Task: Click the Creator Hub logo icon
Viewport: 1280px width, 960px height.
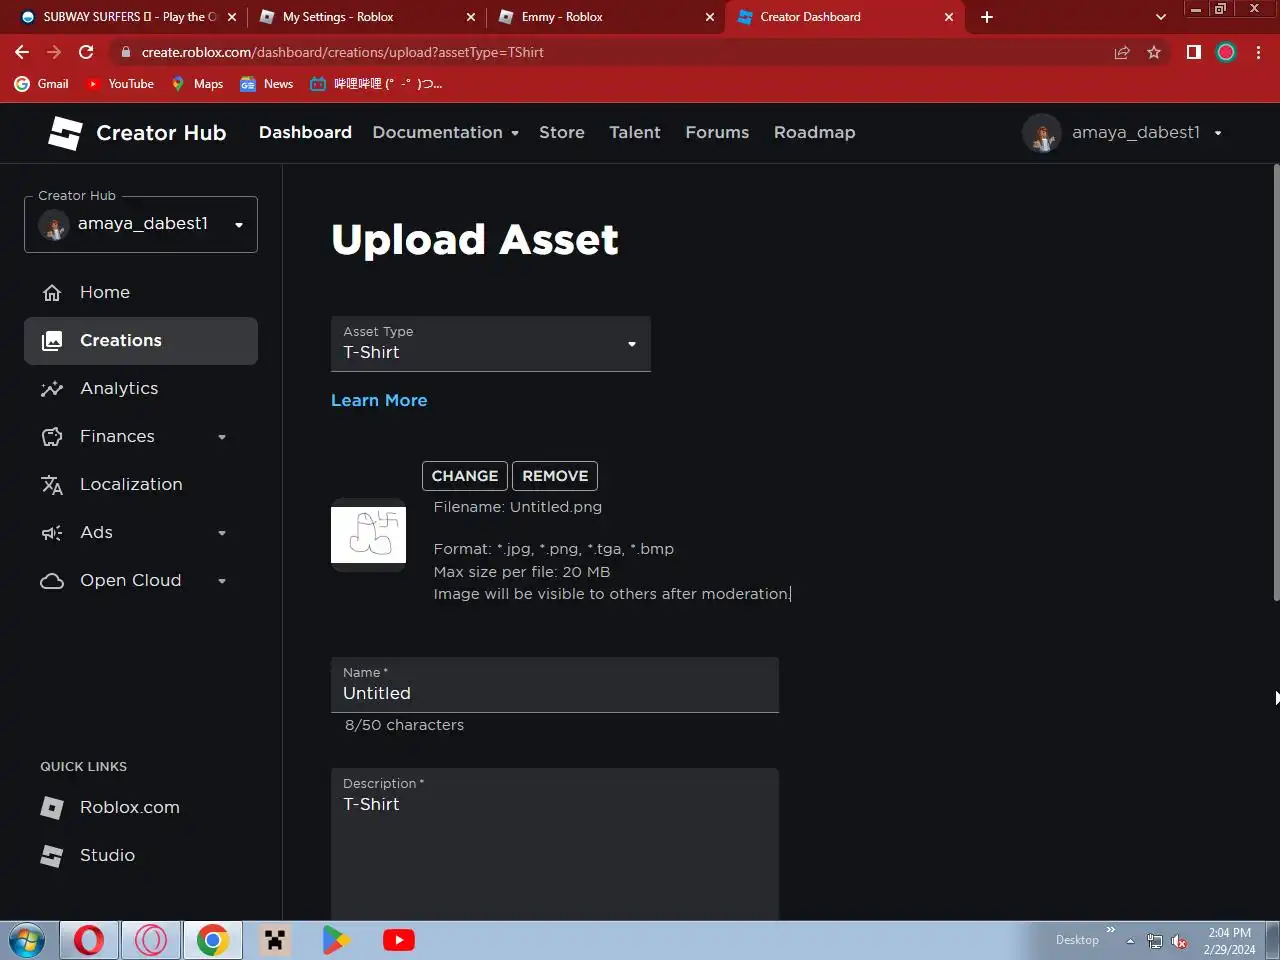Action: [66, 133]
